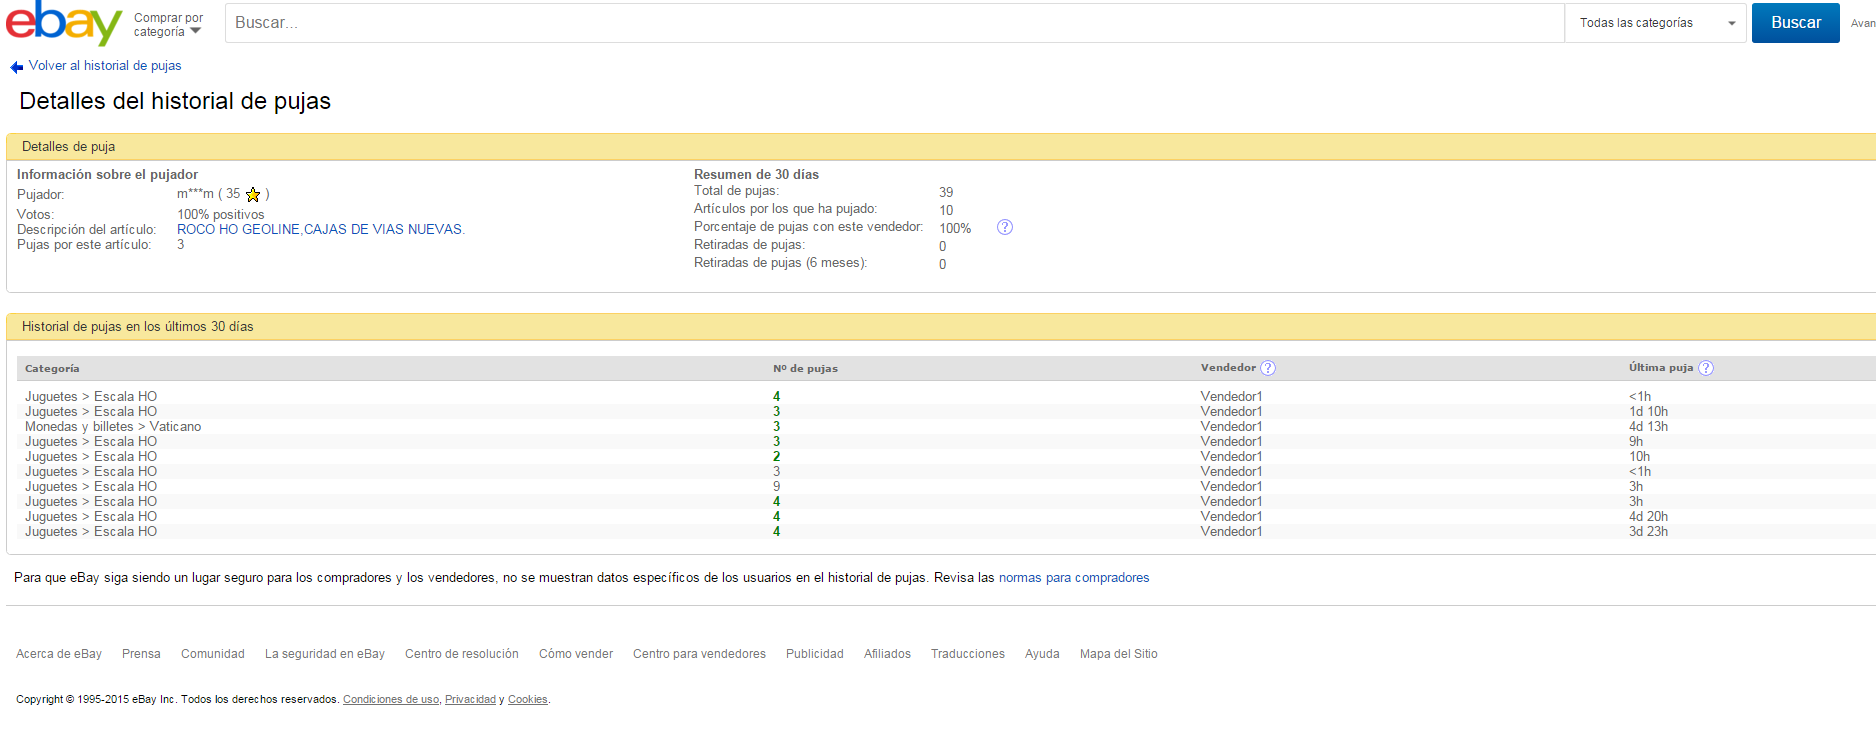Image resolution: width=1876 pixels, height=735 pixels.
Task: Open Privacidad link in copyright line
Action: (x=470, y=700)
